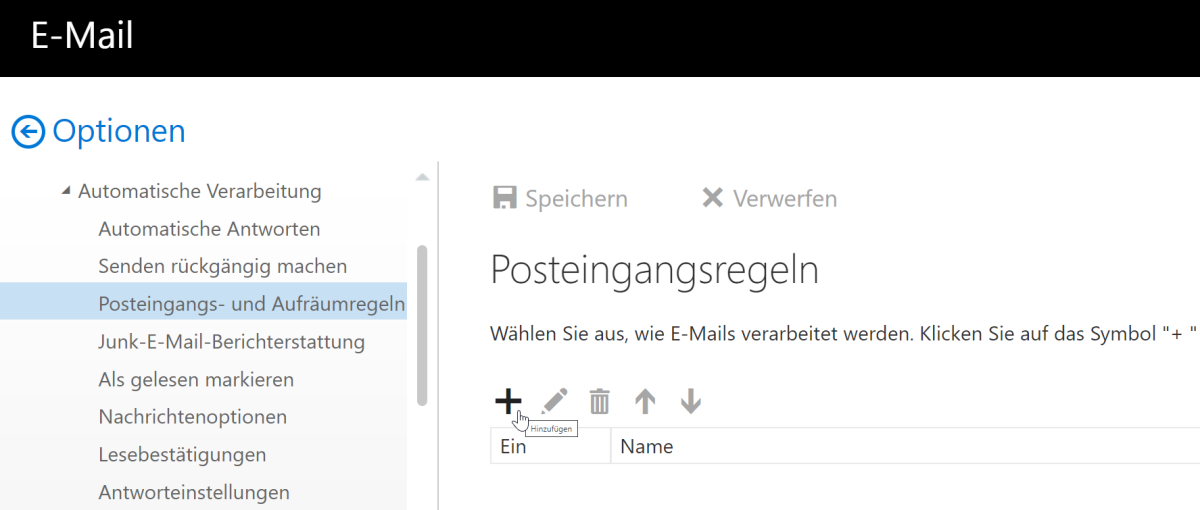Click the sidebar scroll up arrow
This screenshot has height=510, width=1200.
pos(422,177)
